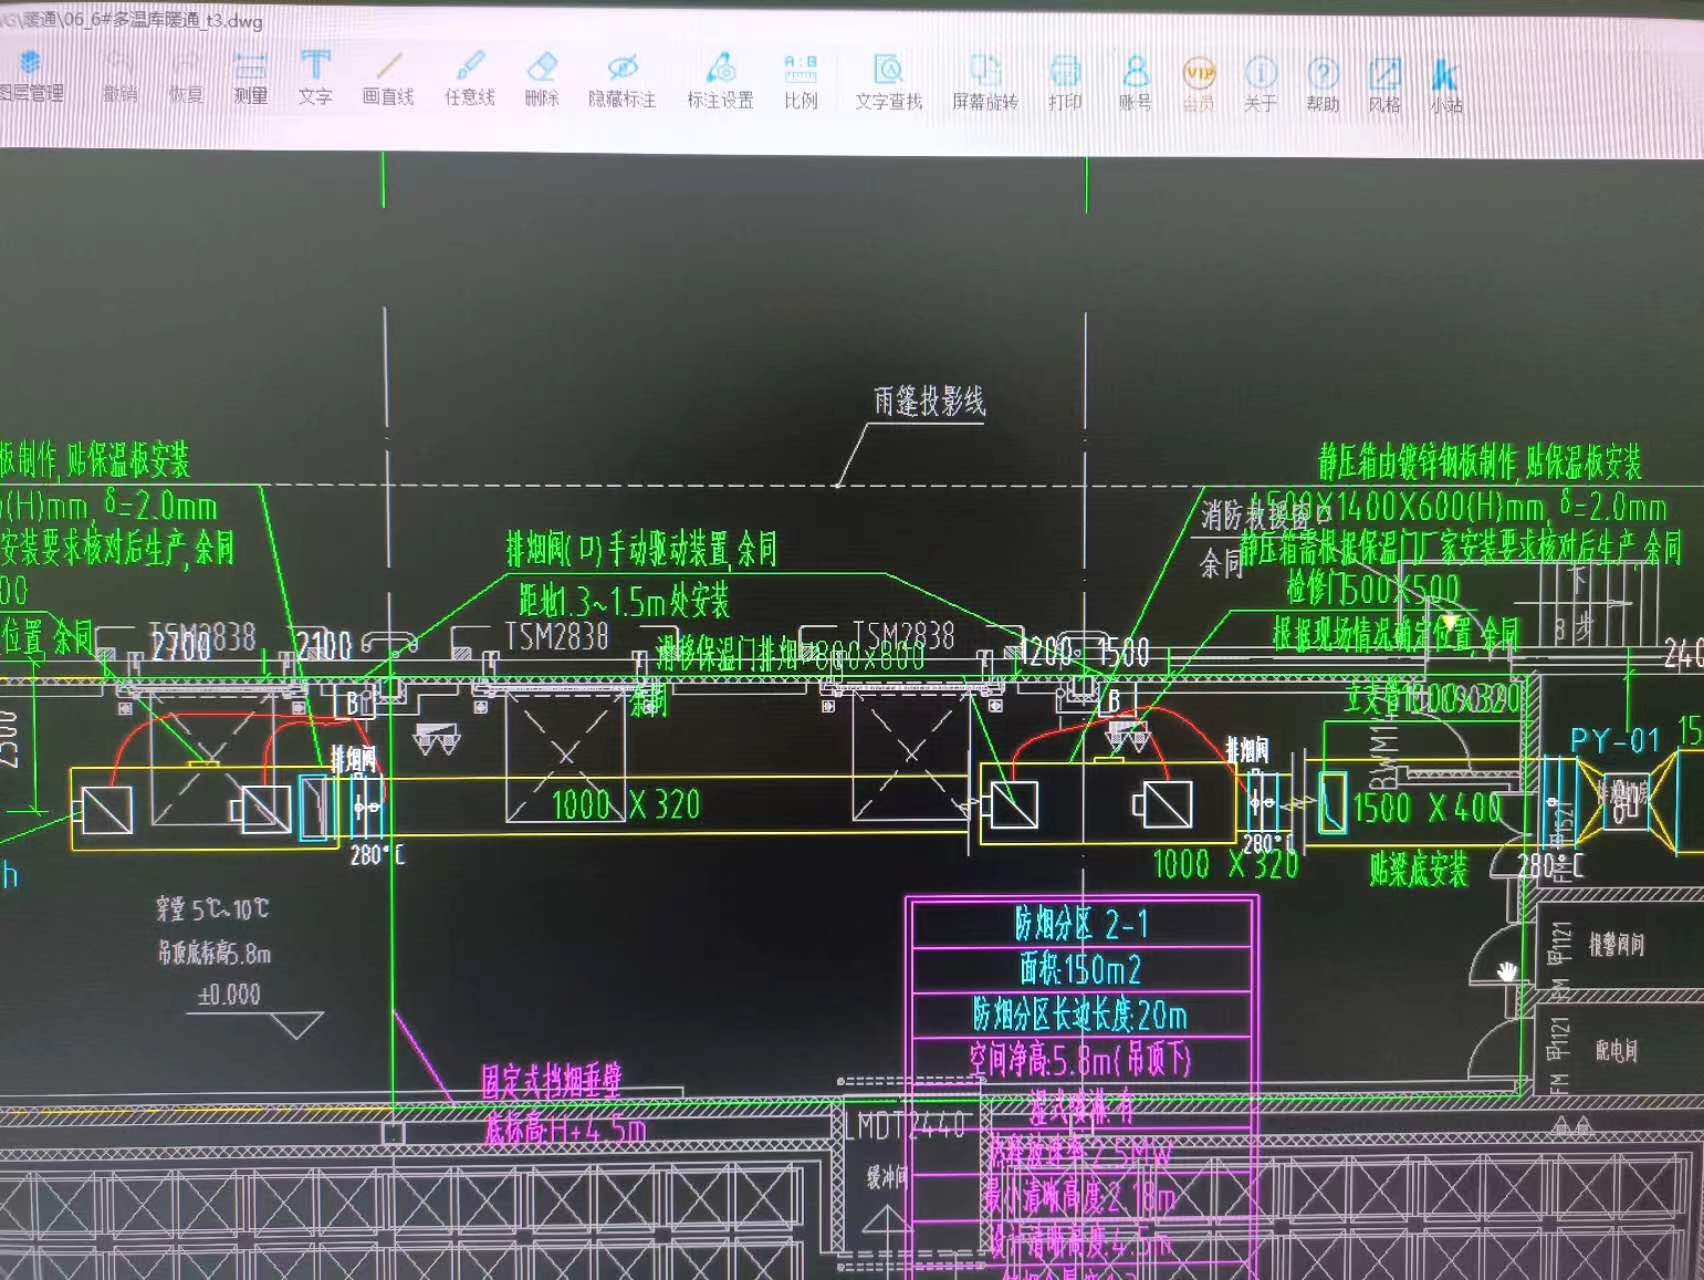The height and width of the screenshot is (1280, 1704).
Task: Click the PY-01 fan label
Action: tap(1615, 740)
